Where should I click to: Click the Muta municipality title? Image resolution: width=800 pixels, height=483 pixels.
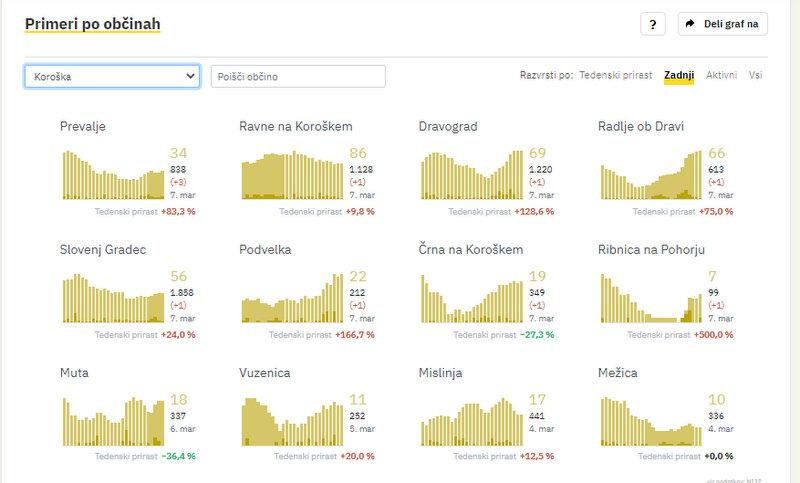coord(75,372)
